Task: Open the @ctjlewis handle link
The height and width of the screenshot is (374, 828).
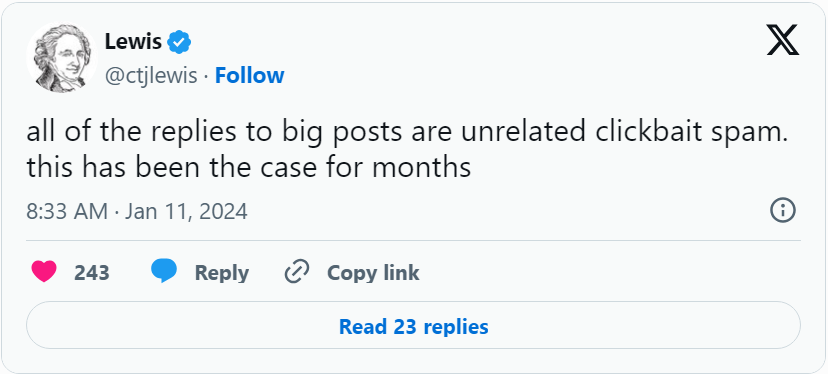Action: [151, 76]
